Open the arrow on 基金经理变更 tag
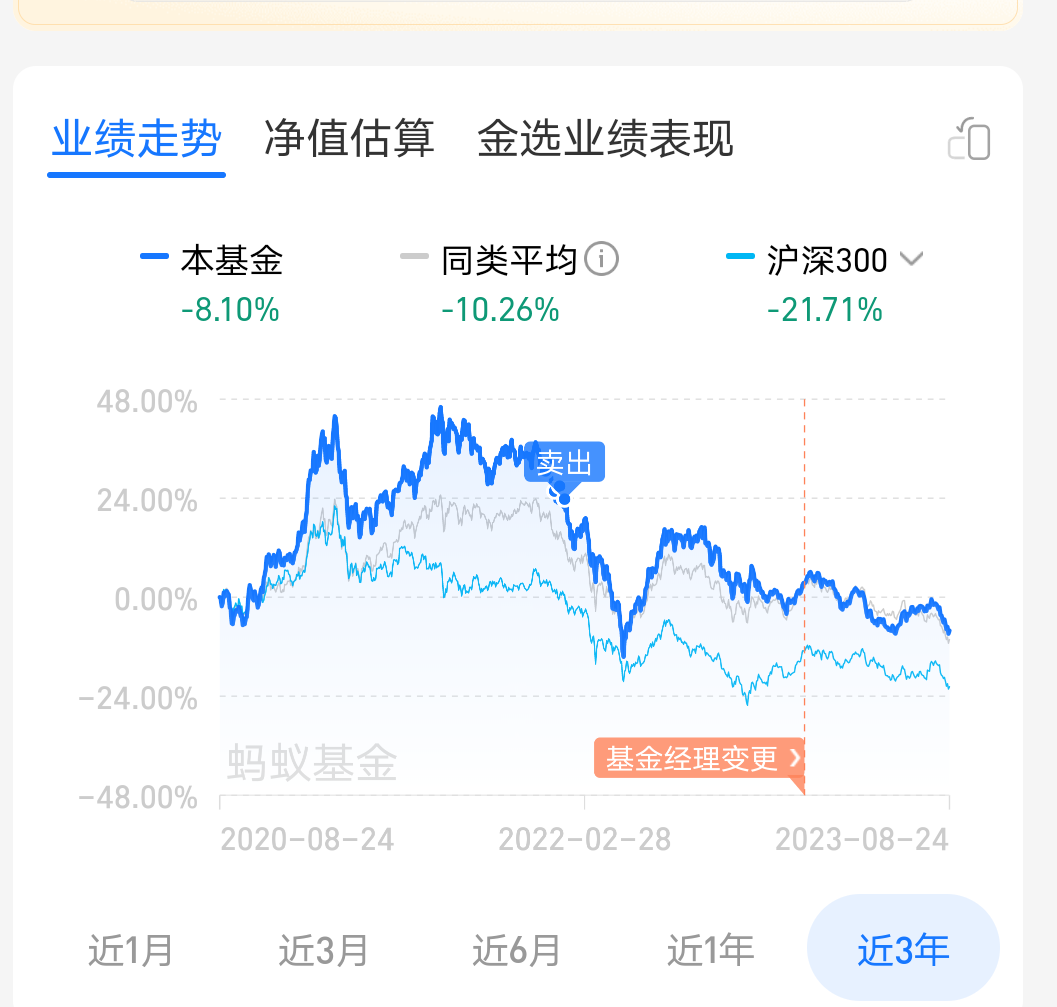The height and width of the screenshot is (1007, 1057). click(795, 759)
